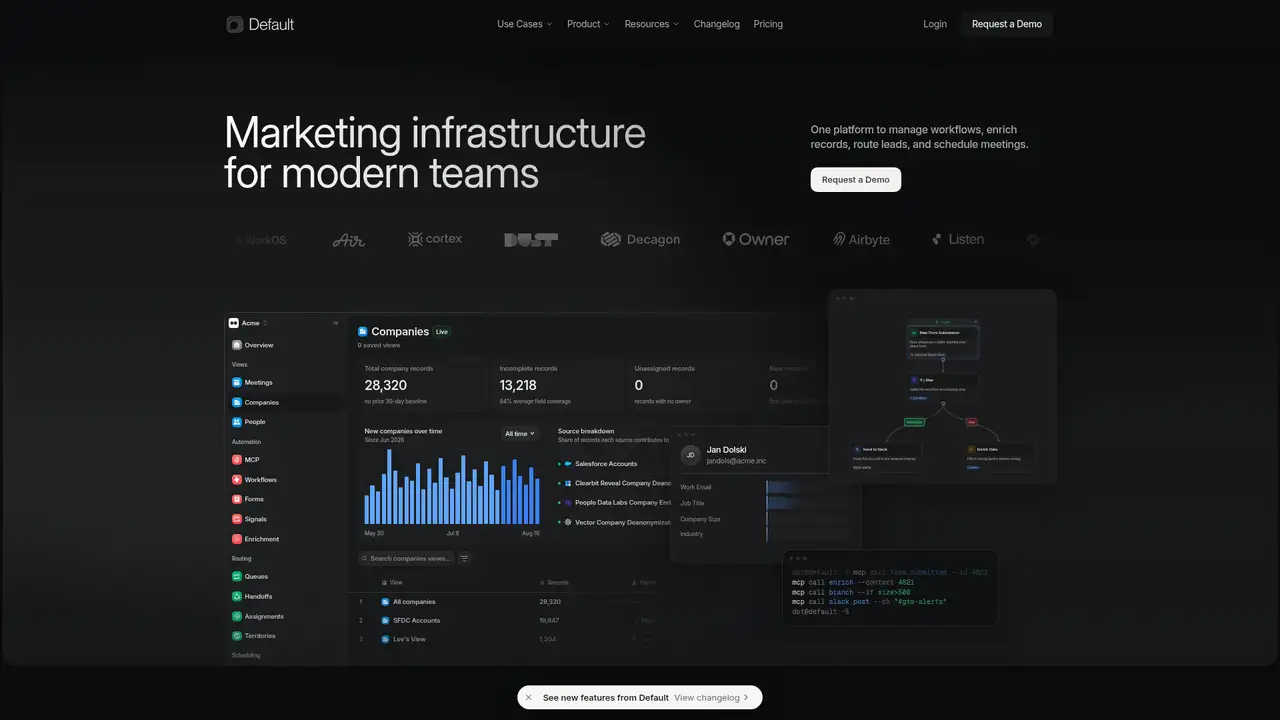This screenshot has width=1280, height=720.
Task: Click the View changelog link
Action: [x=713, y=698]
